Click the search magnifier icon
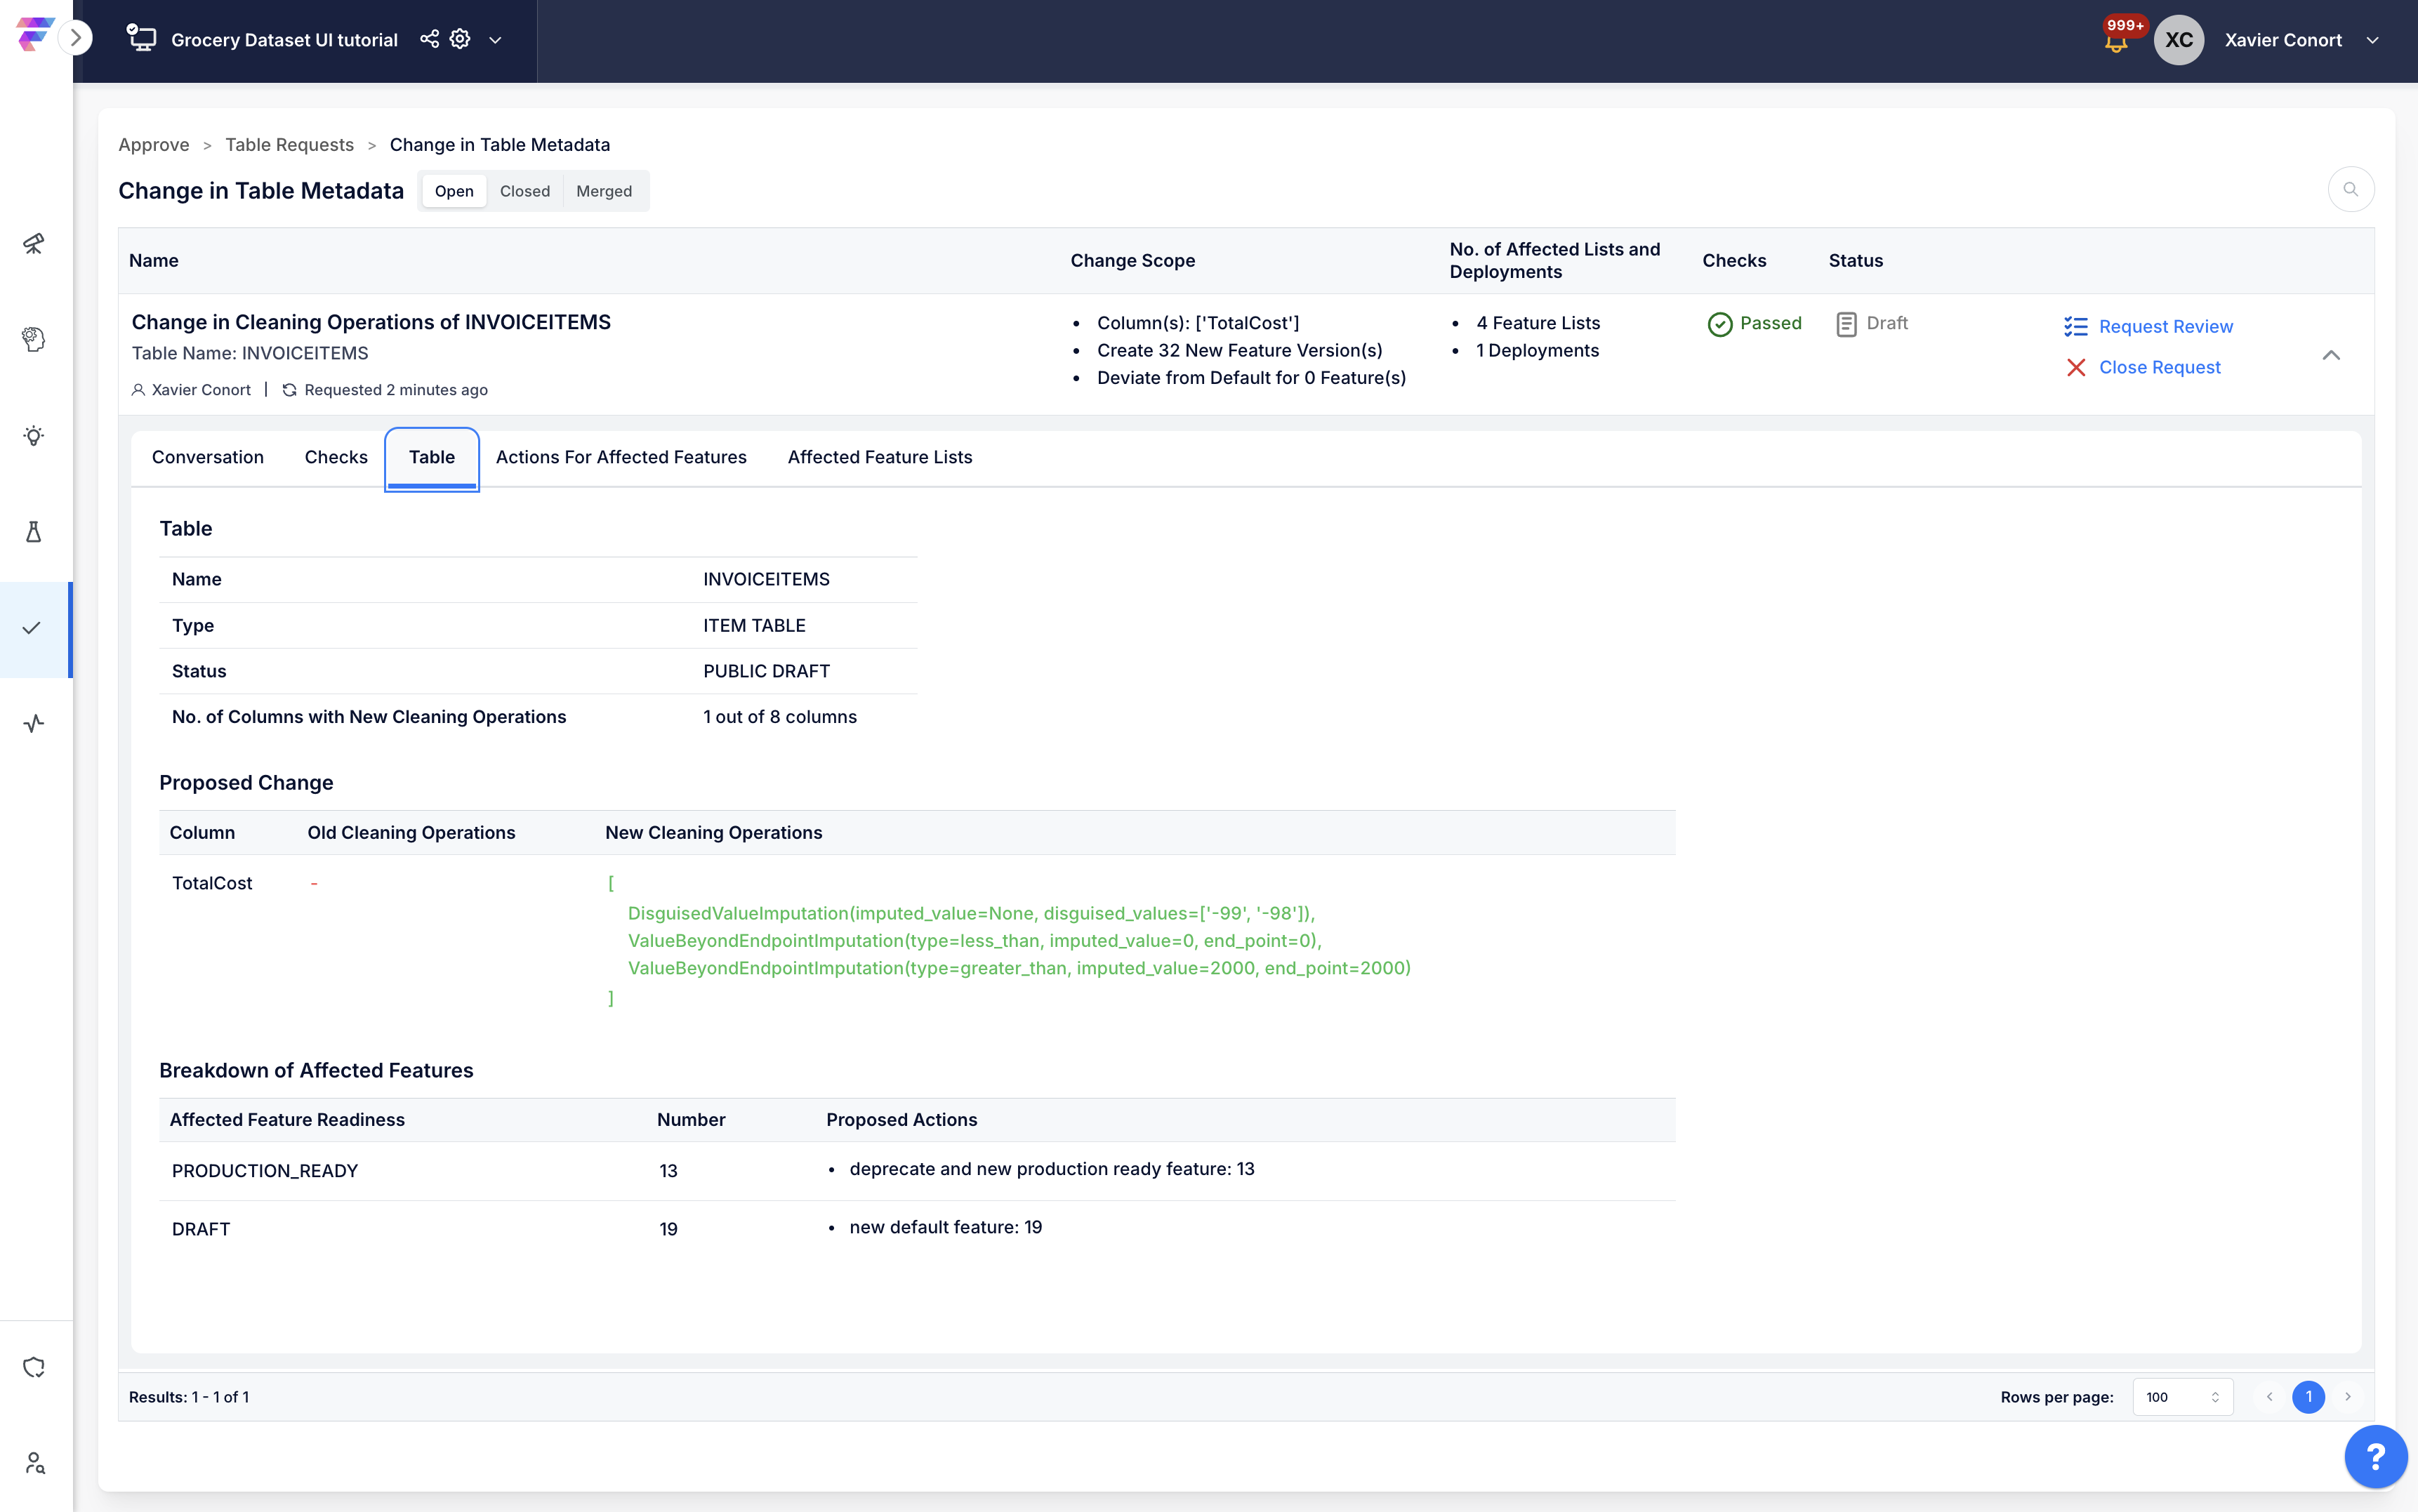This screenshot has width=2418, height=1512. [2351, 189]
